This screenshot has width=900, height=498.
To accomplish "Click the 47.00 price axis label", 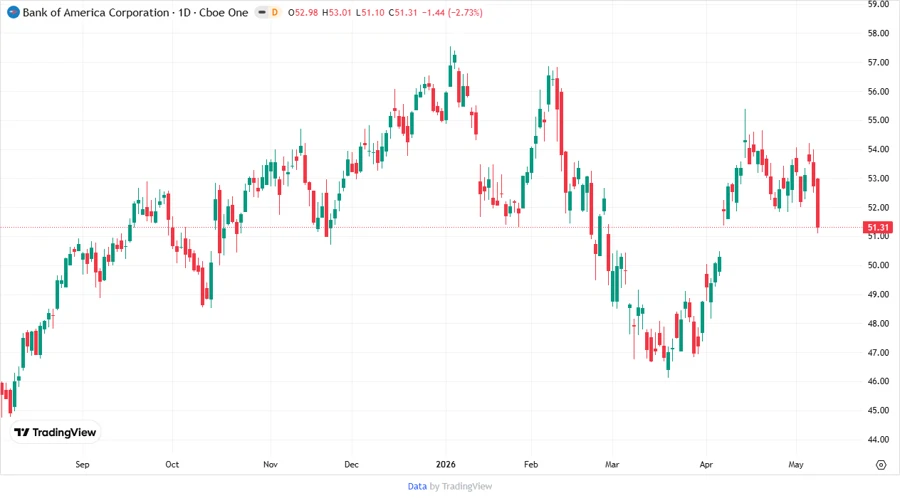I will [878, 352].
